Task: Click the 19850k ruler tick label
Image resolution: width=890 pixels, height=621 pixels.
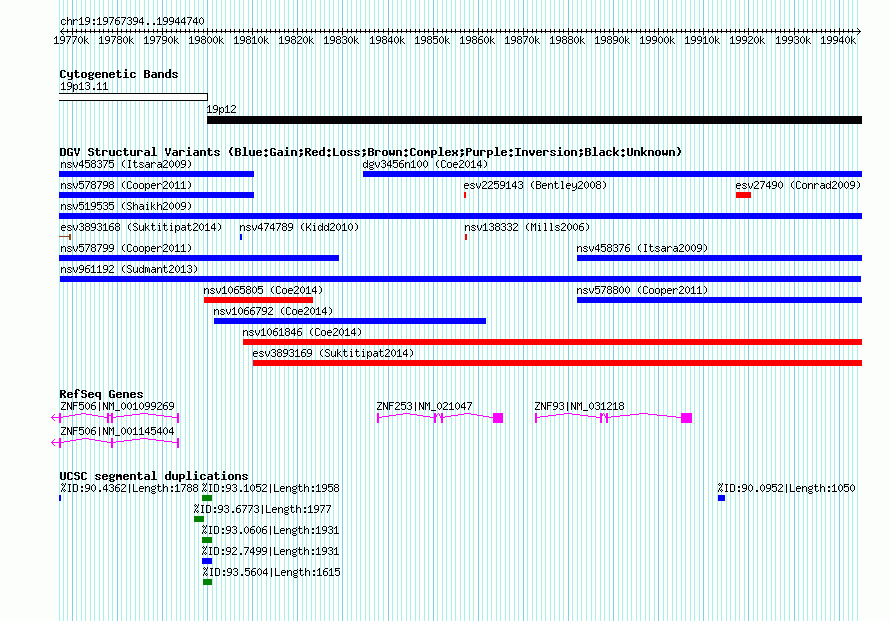Action: pyautogui.click(x=432, y=40)
